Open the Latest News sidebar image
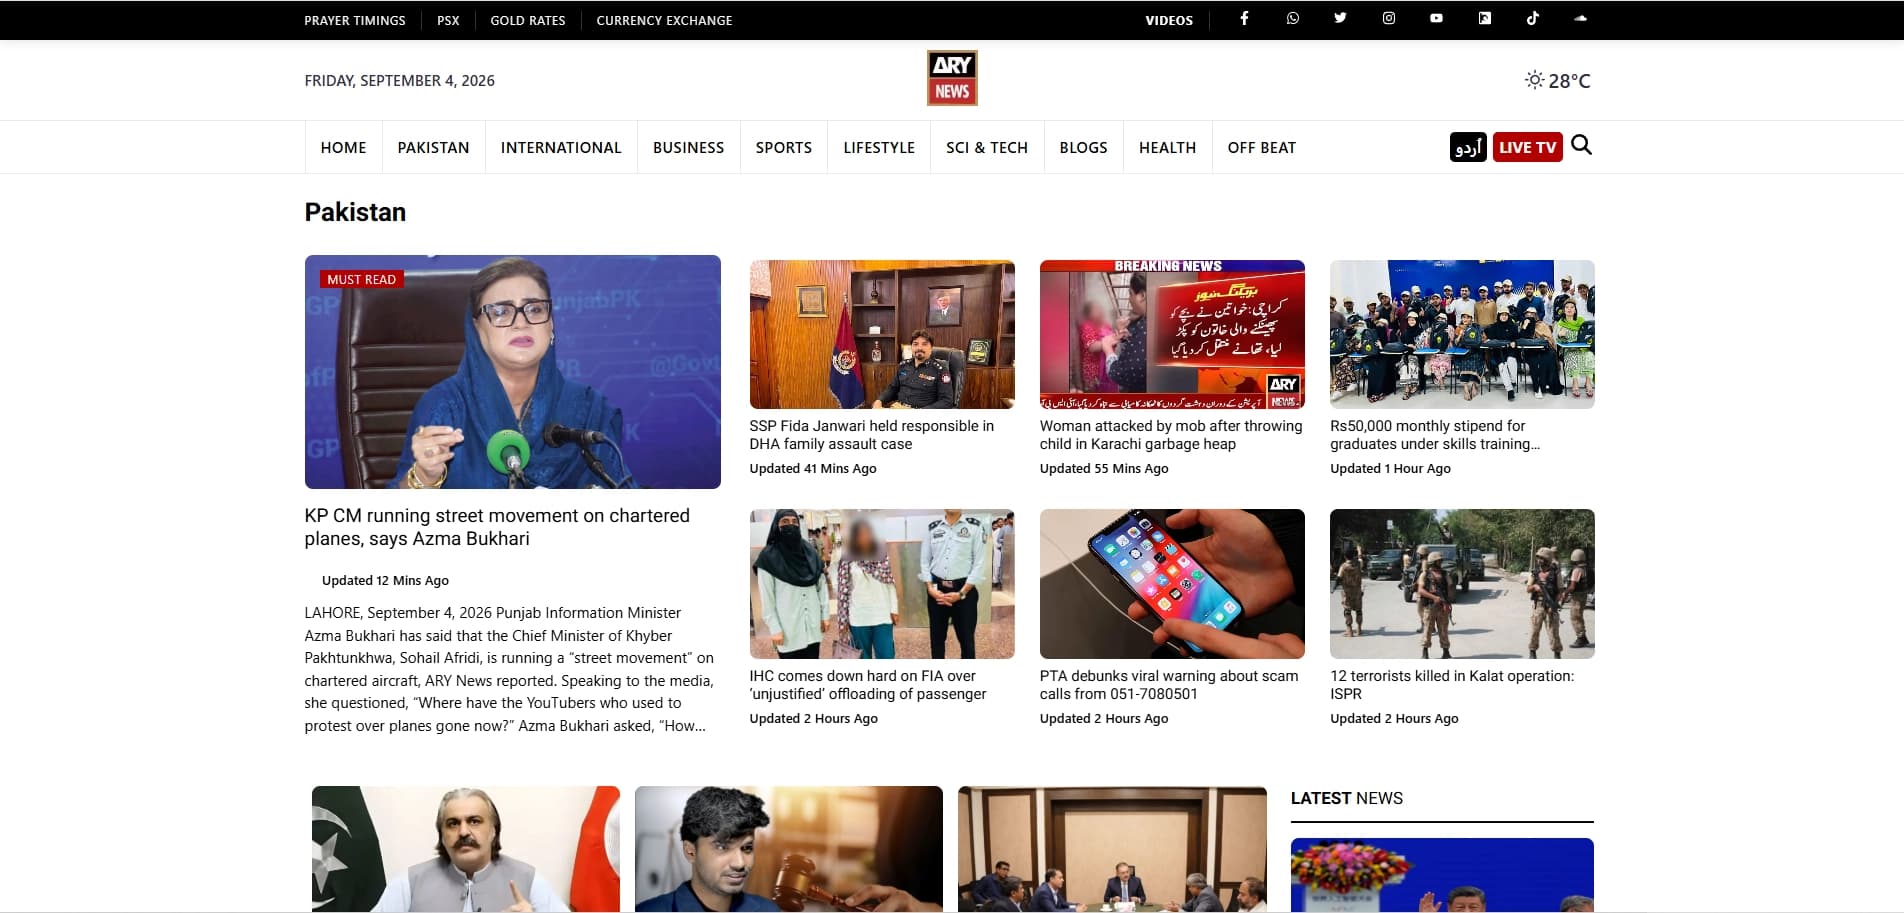This screenshot has height=913, width=1904. 1442,875
